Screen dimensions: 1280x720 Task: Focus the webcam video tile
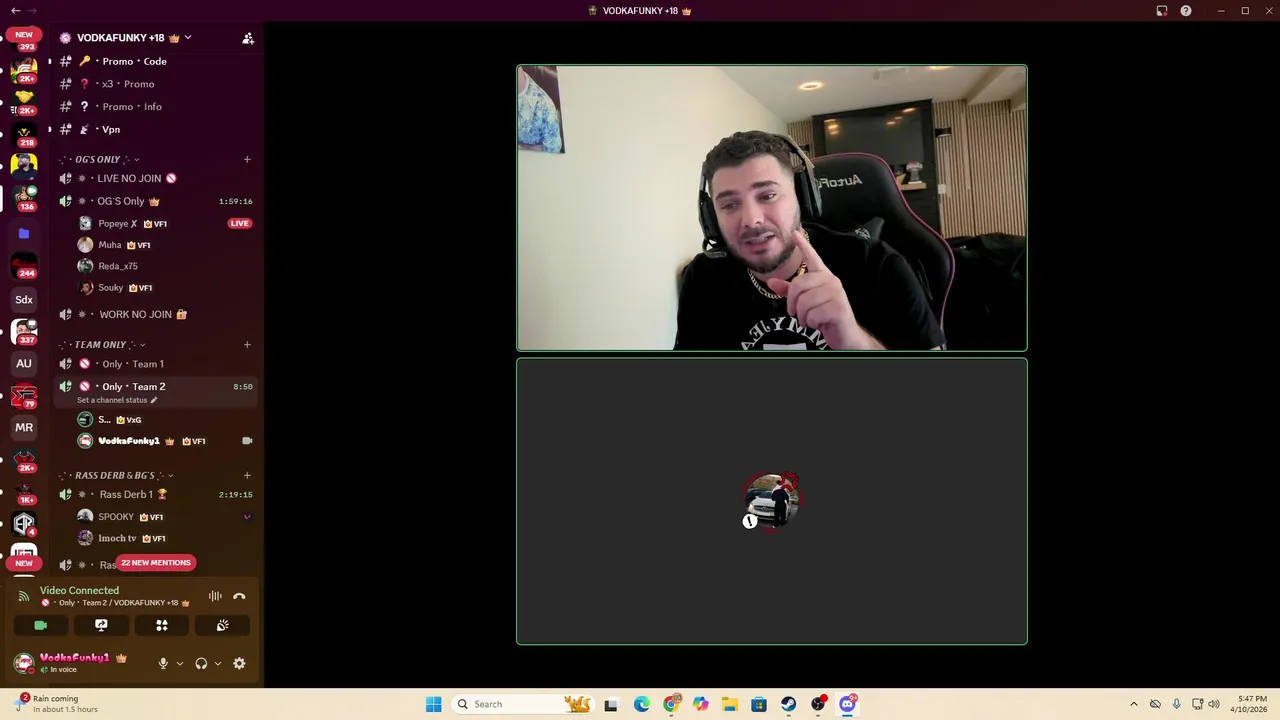click(x=772, y=208)
